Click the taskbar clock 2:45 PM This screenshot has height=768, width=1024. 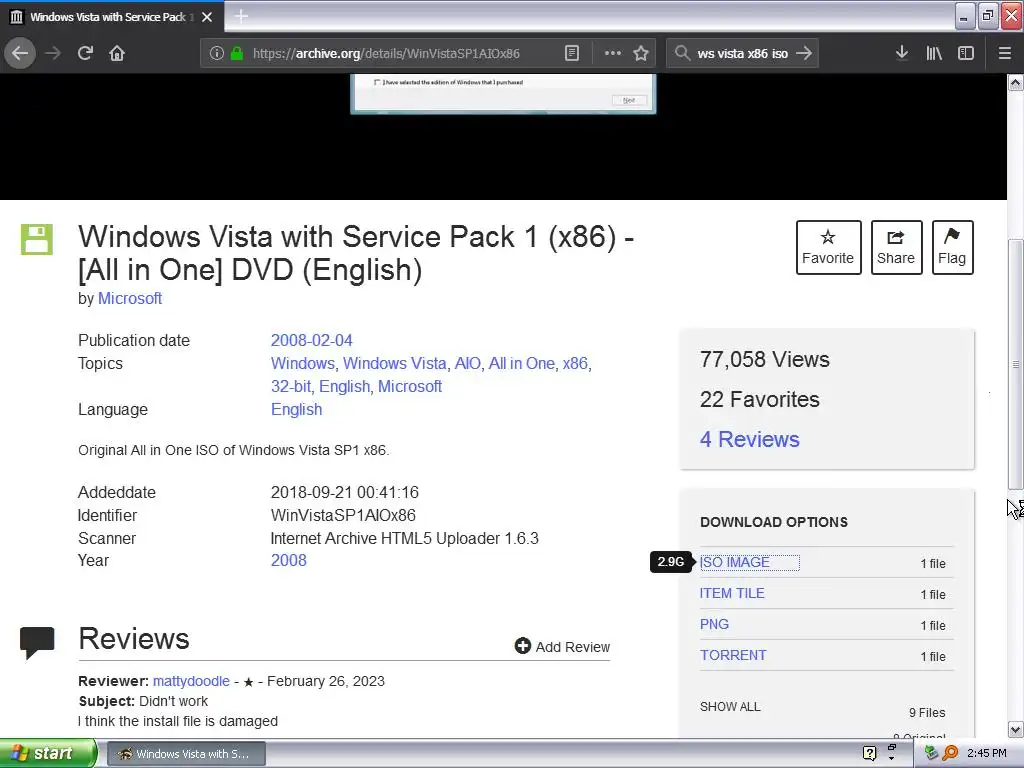[x=987, y=753]
